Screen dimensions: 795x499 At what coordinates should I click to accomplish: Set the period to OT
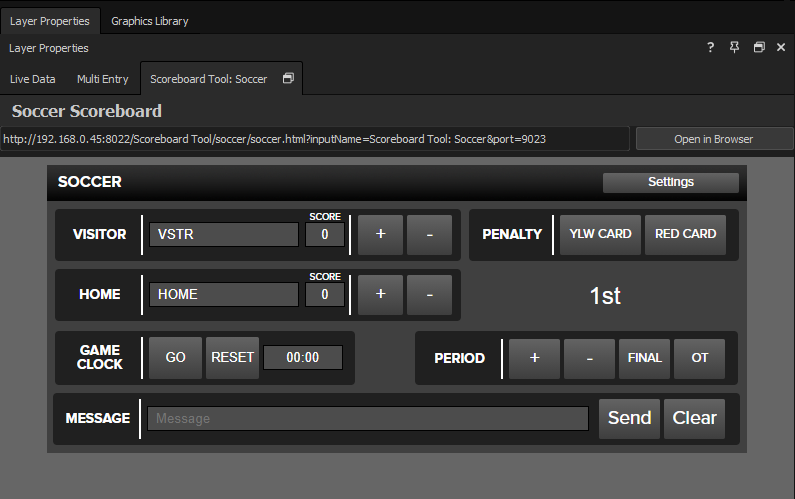point(699,358)
